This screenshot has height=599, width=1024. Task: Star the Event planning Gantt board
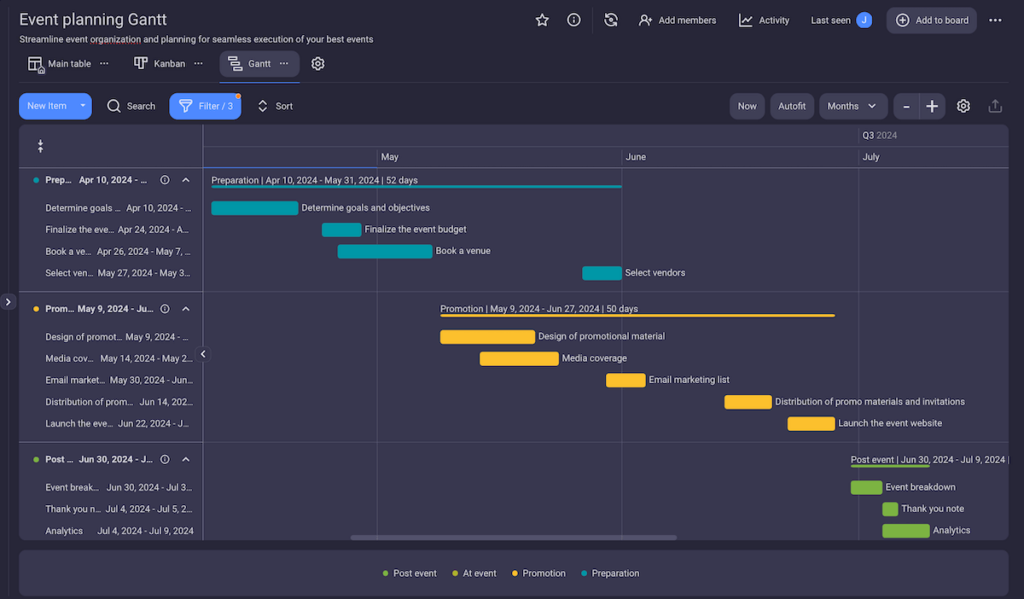point(541,19)
